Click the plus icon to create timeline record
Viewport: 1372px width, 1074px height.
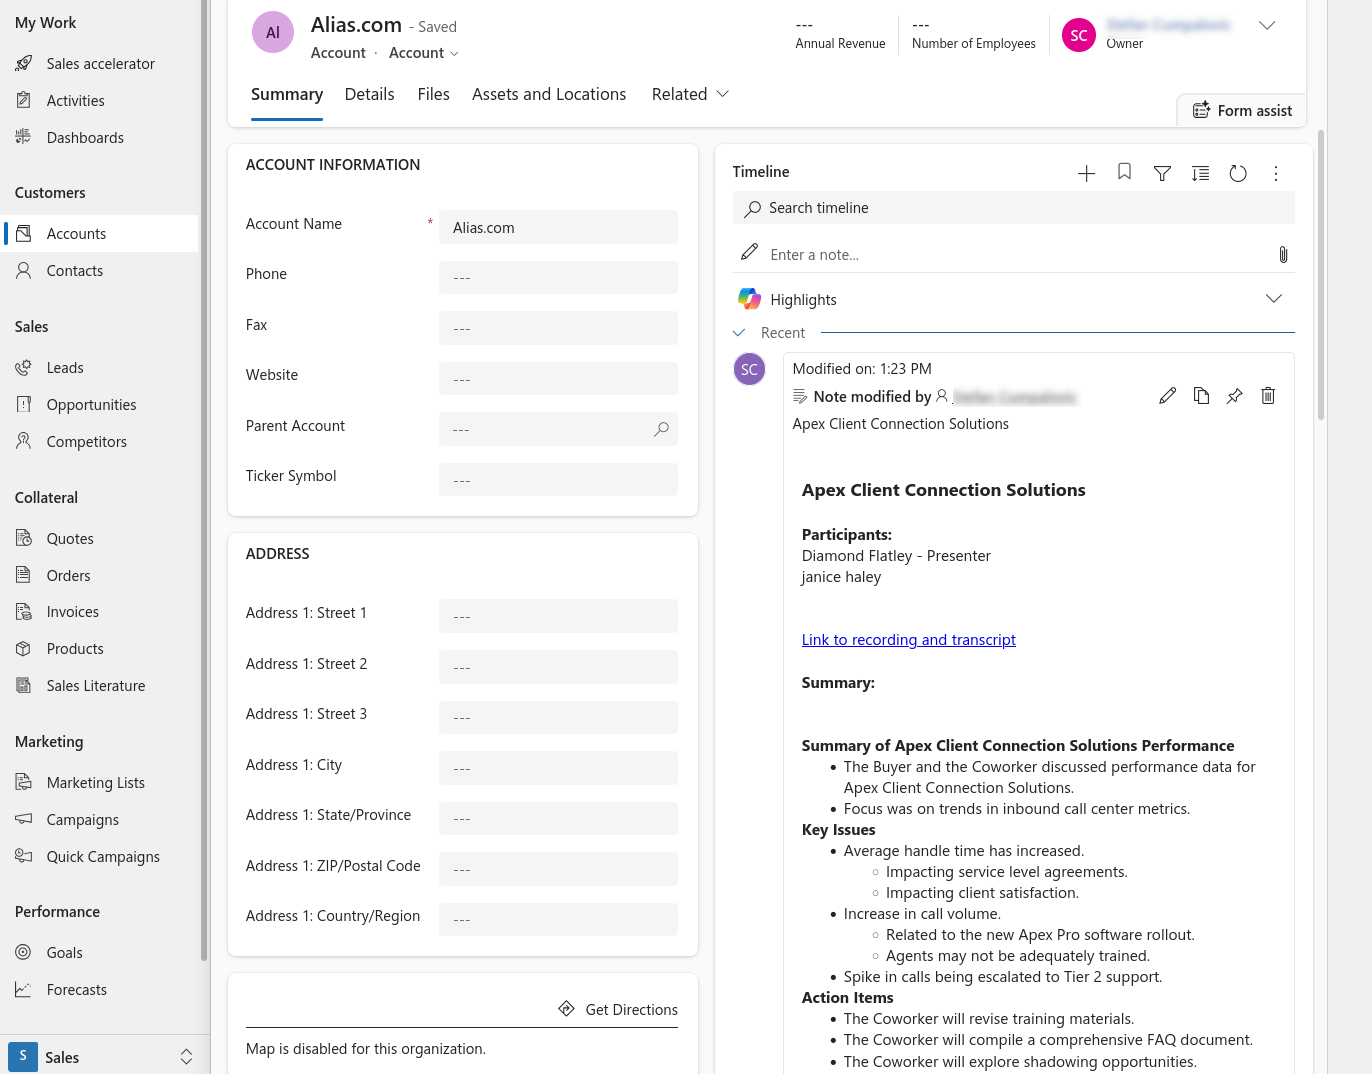(1086, 173)
